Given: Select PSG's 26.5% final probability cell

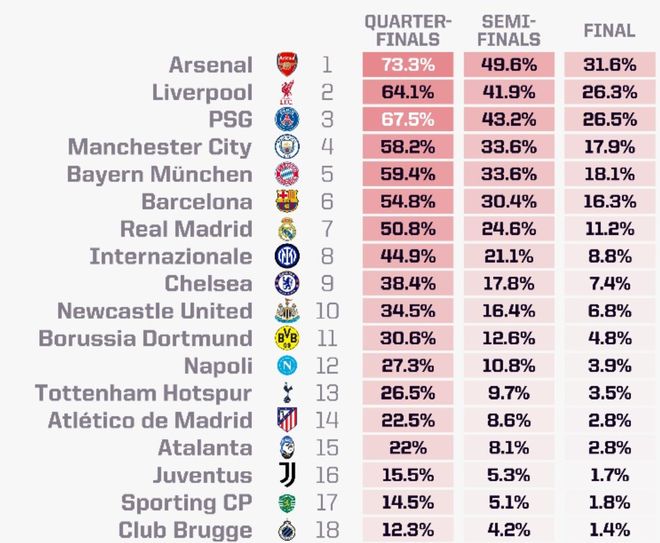Looking at the screenshot, I should coord(609,119).
